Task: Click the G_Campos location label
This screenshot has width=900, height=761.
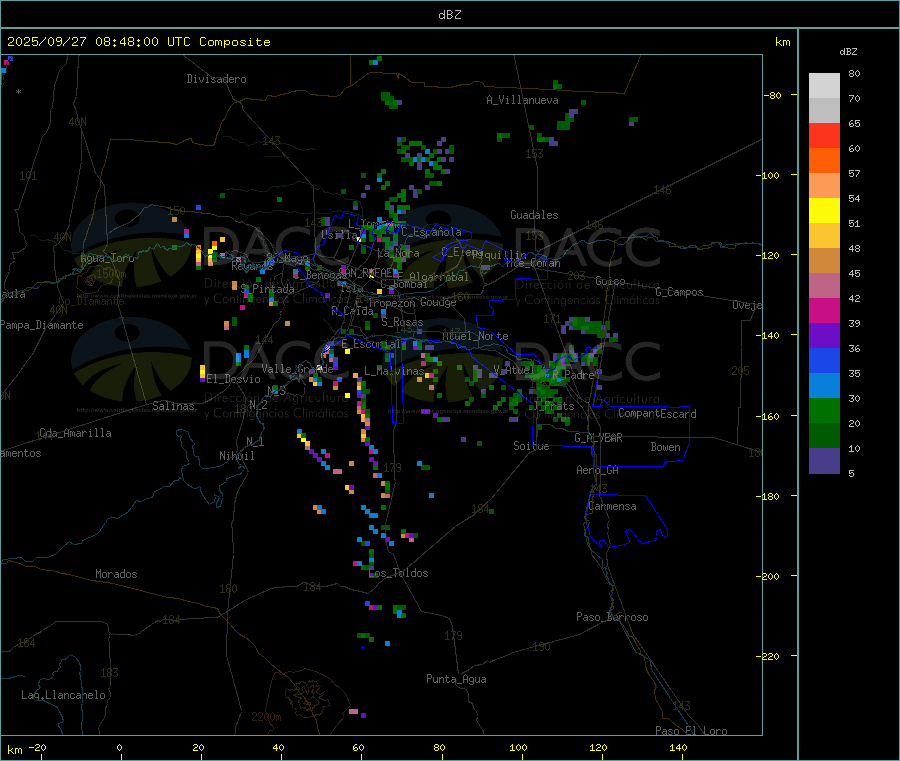Action: (680, 292)
